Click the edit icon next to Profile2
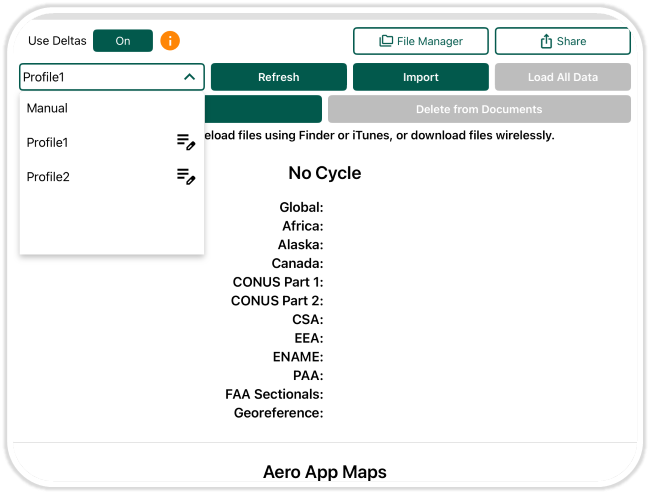 pyautogui.click(x=186, y=177)
